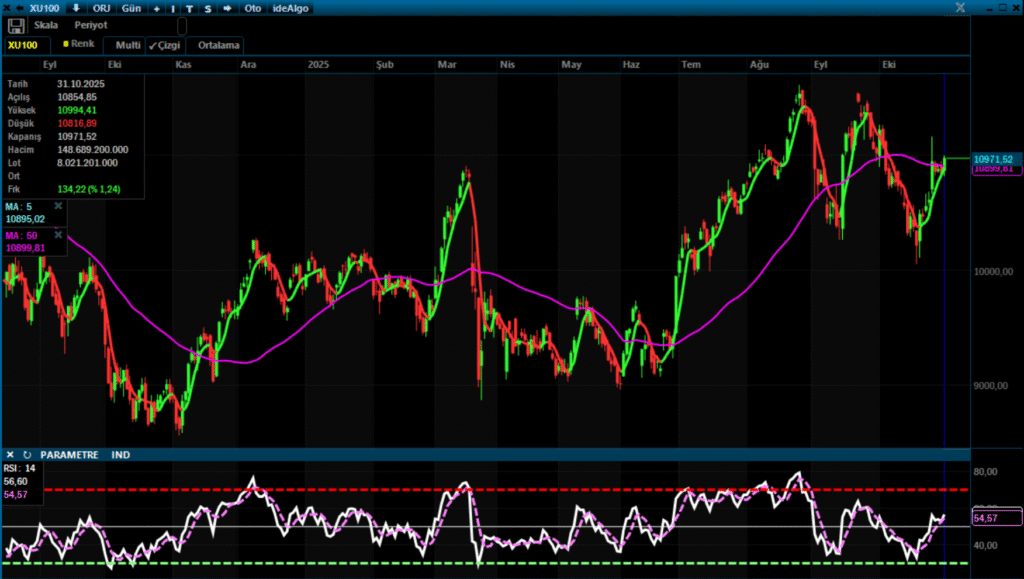The image size is (1024, 579).
Task: Click the S icon in top toolbar
Action: click(x=207, y=8)
